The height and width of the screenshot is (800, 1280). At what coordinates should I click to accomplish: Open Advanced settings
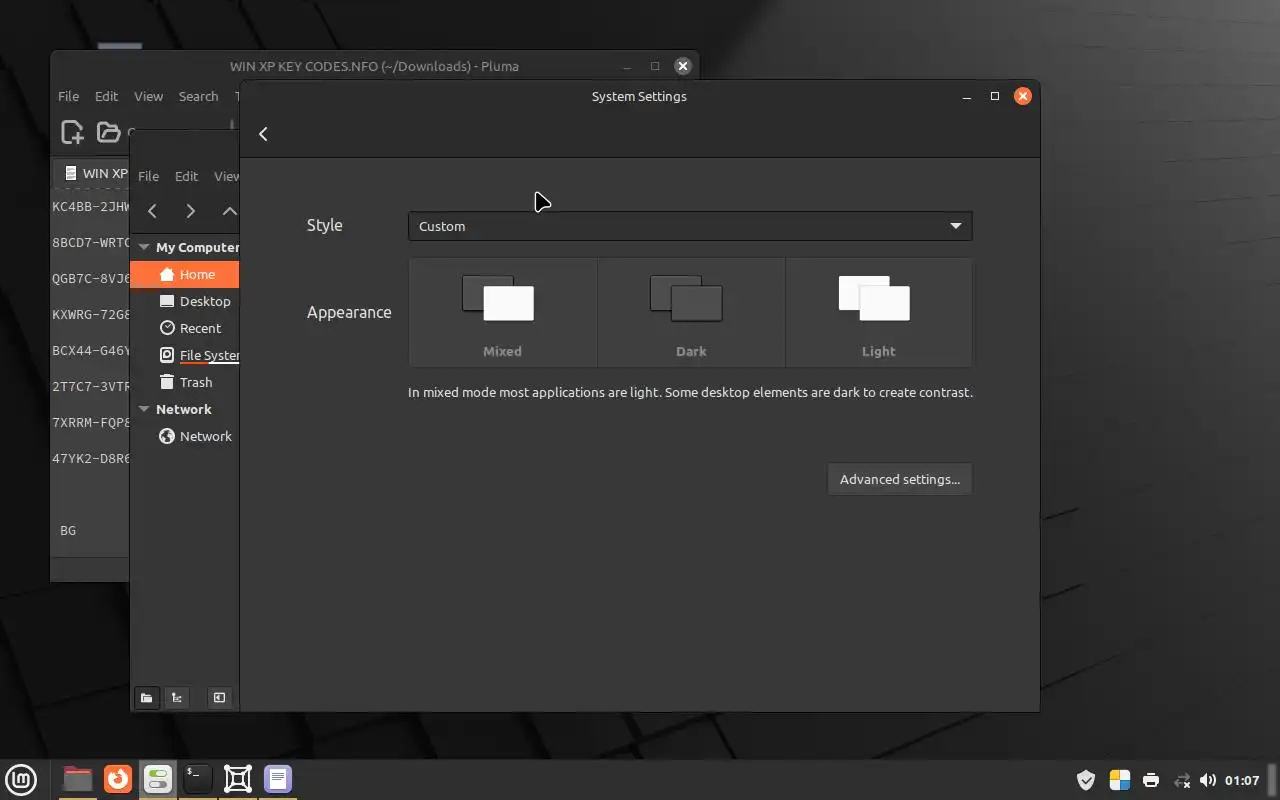[x=900, y=479]
